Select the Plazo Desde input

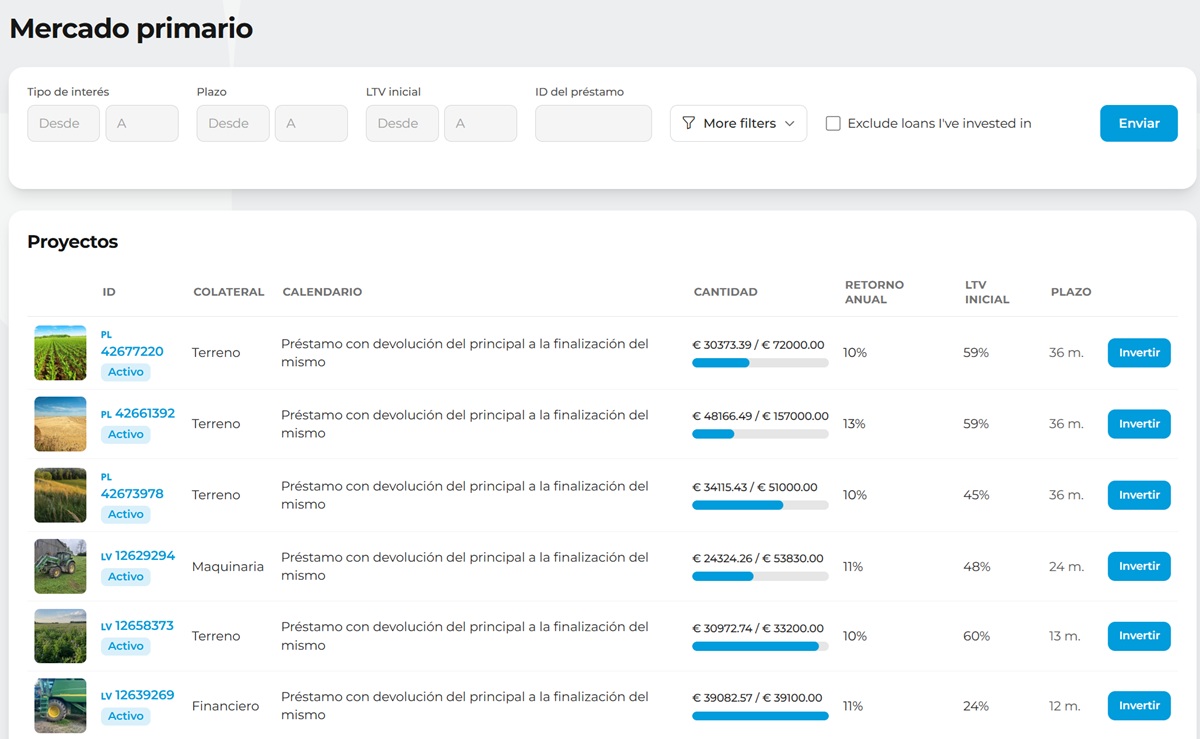tap(233, 123)
